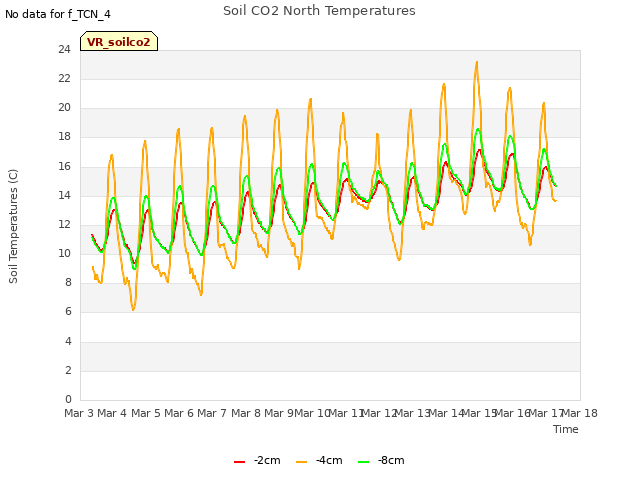
Task: Click the 22 y-axis tick label
Action: pos(64,78)
